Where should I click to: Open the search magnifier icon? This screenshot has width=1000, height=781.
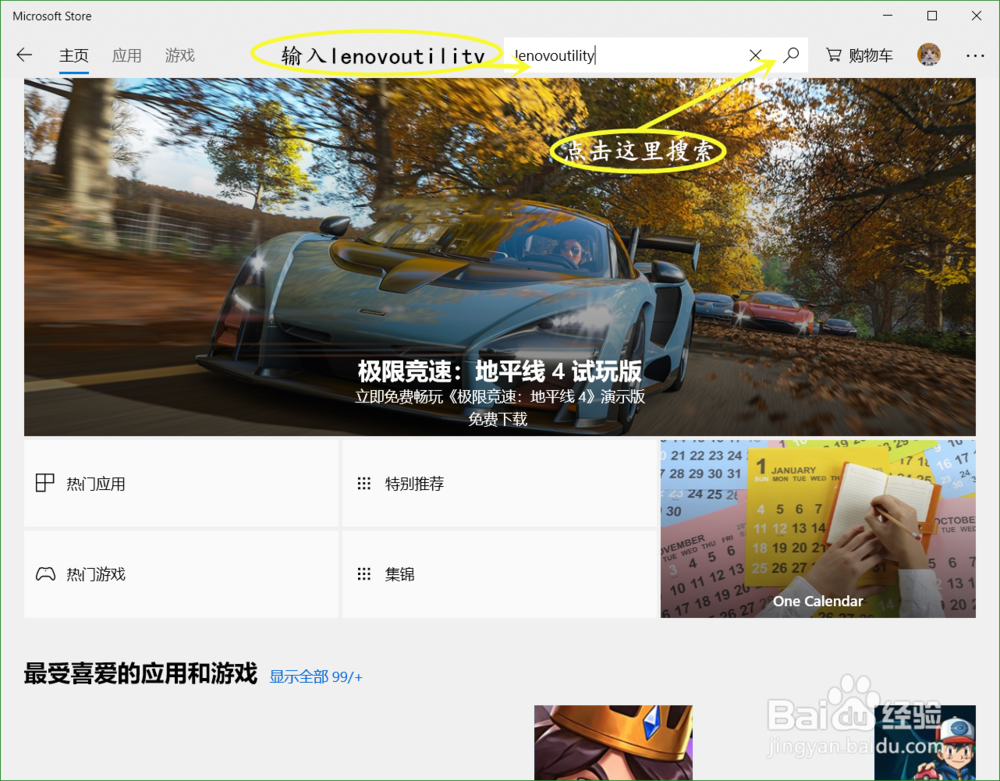click(791, 55)
